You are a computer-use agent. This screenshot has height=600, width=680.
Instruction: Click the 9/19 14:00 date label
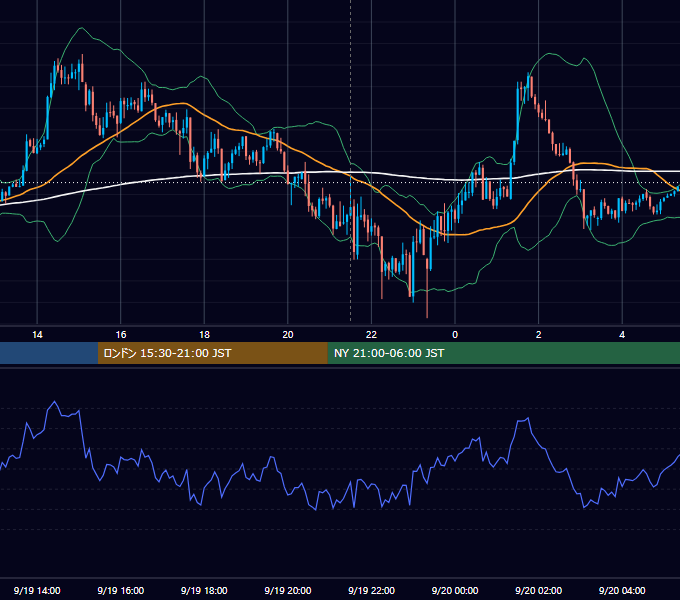point(37,590)
